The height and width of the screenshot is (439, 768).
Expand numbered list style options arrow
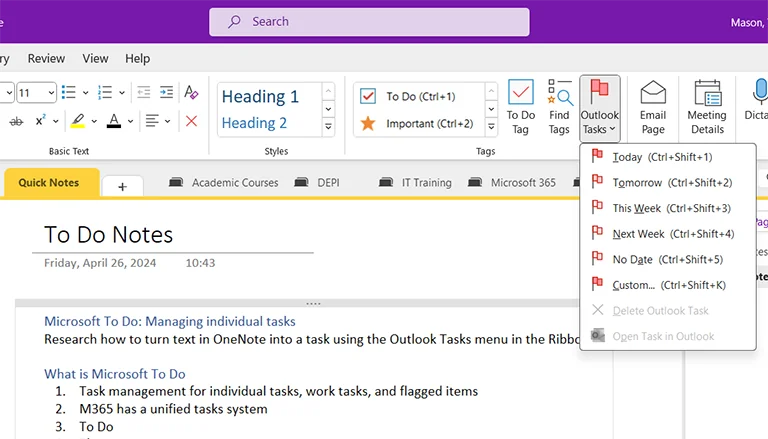click(x=122, y=92)
